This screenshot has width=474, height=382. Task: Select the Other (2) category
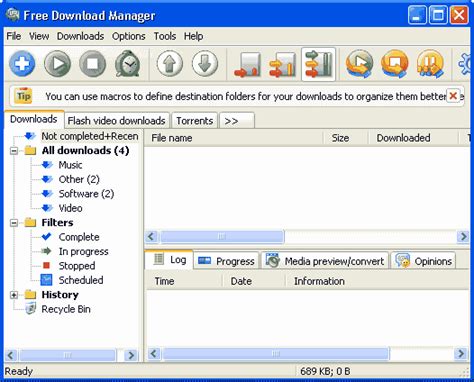[79, 179]
